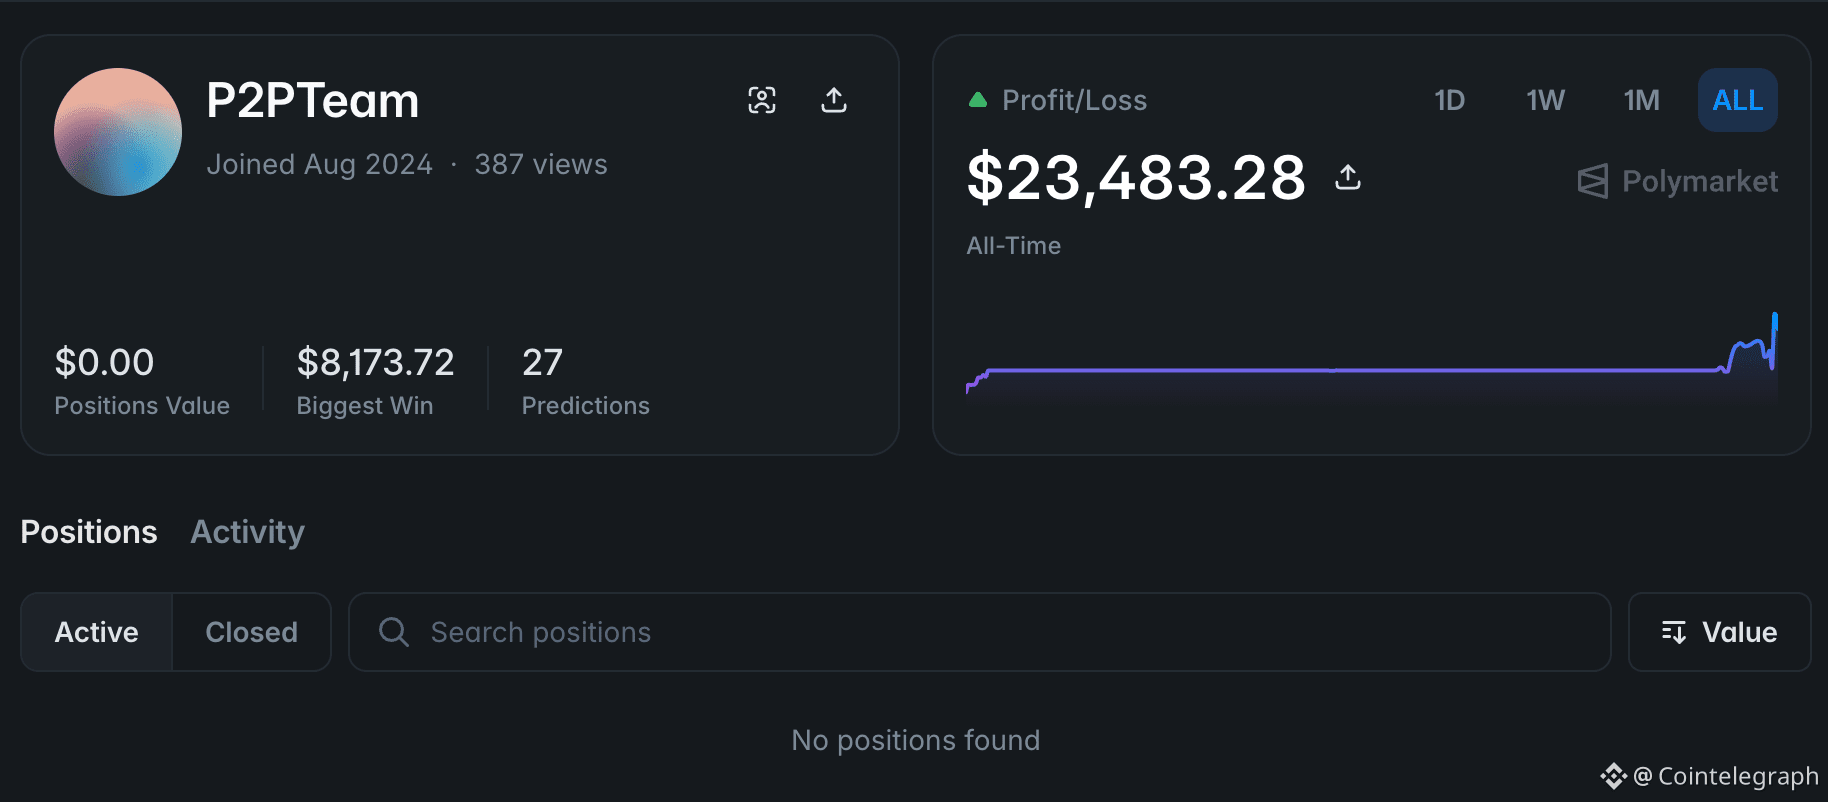Click the green Profit/Loss triangle indicator
The width and height of the screenshot is (1828, 802).
(978, 100)
